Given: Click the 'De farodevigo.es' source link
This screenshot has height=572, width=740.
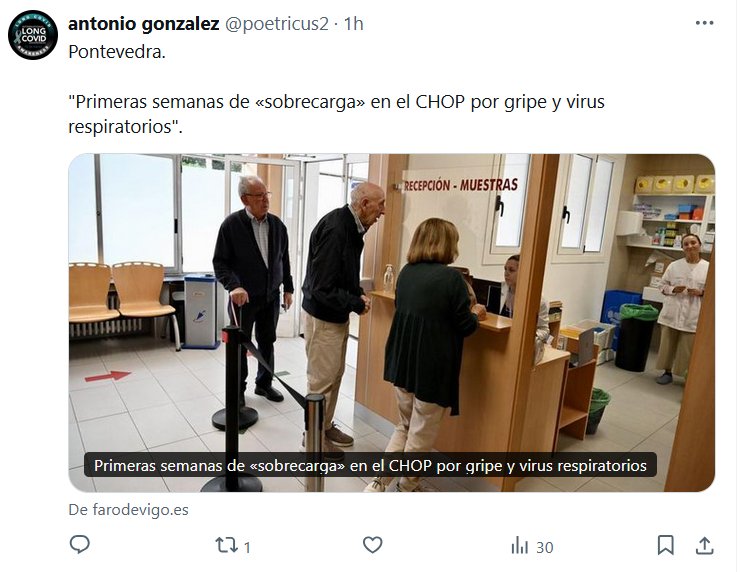Looking at the screenshot, I should pos(128,510).
